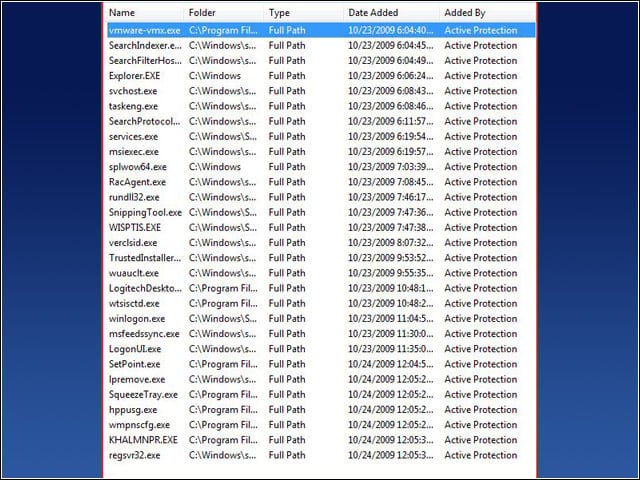Click date 10/23/2009 9:55:35 cell
Screen dimensions: 640x480
tap(391, 273)
